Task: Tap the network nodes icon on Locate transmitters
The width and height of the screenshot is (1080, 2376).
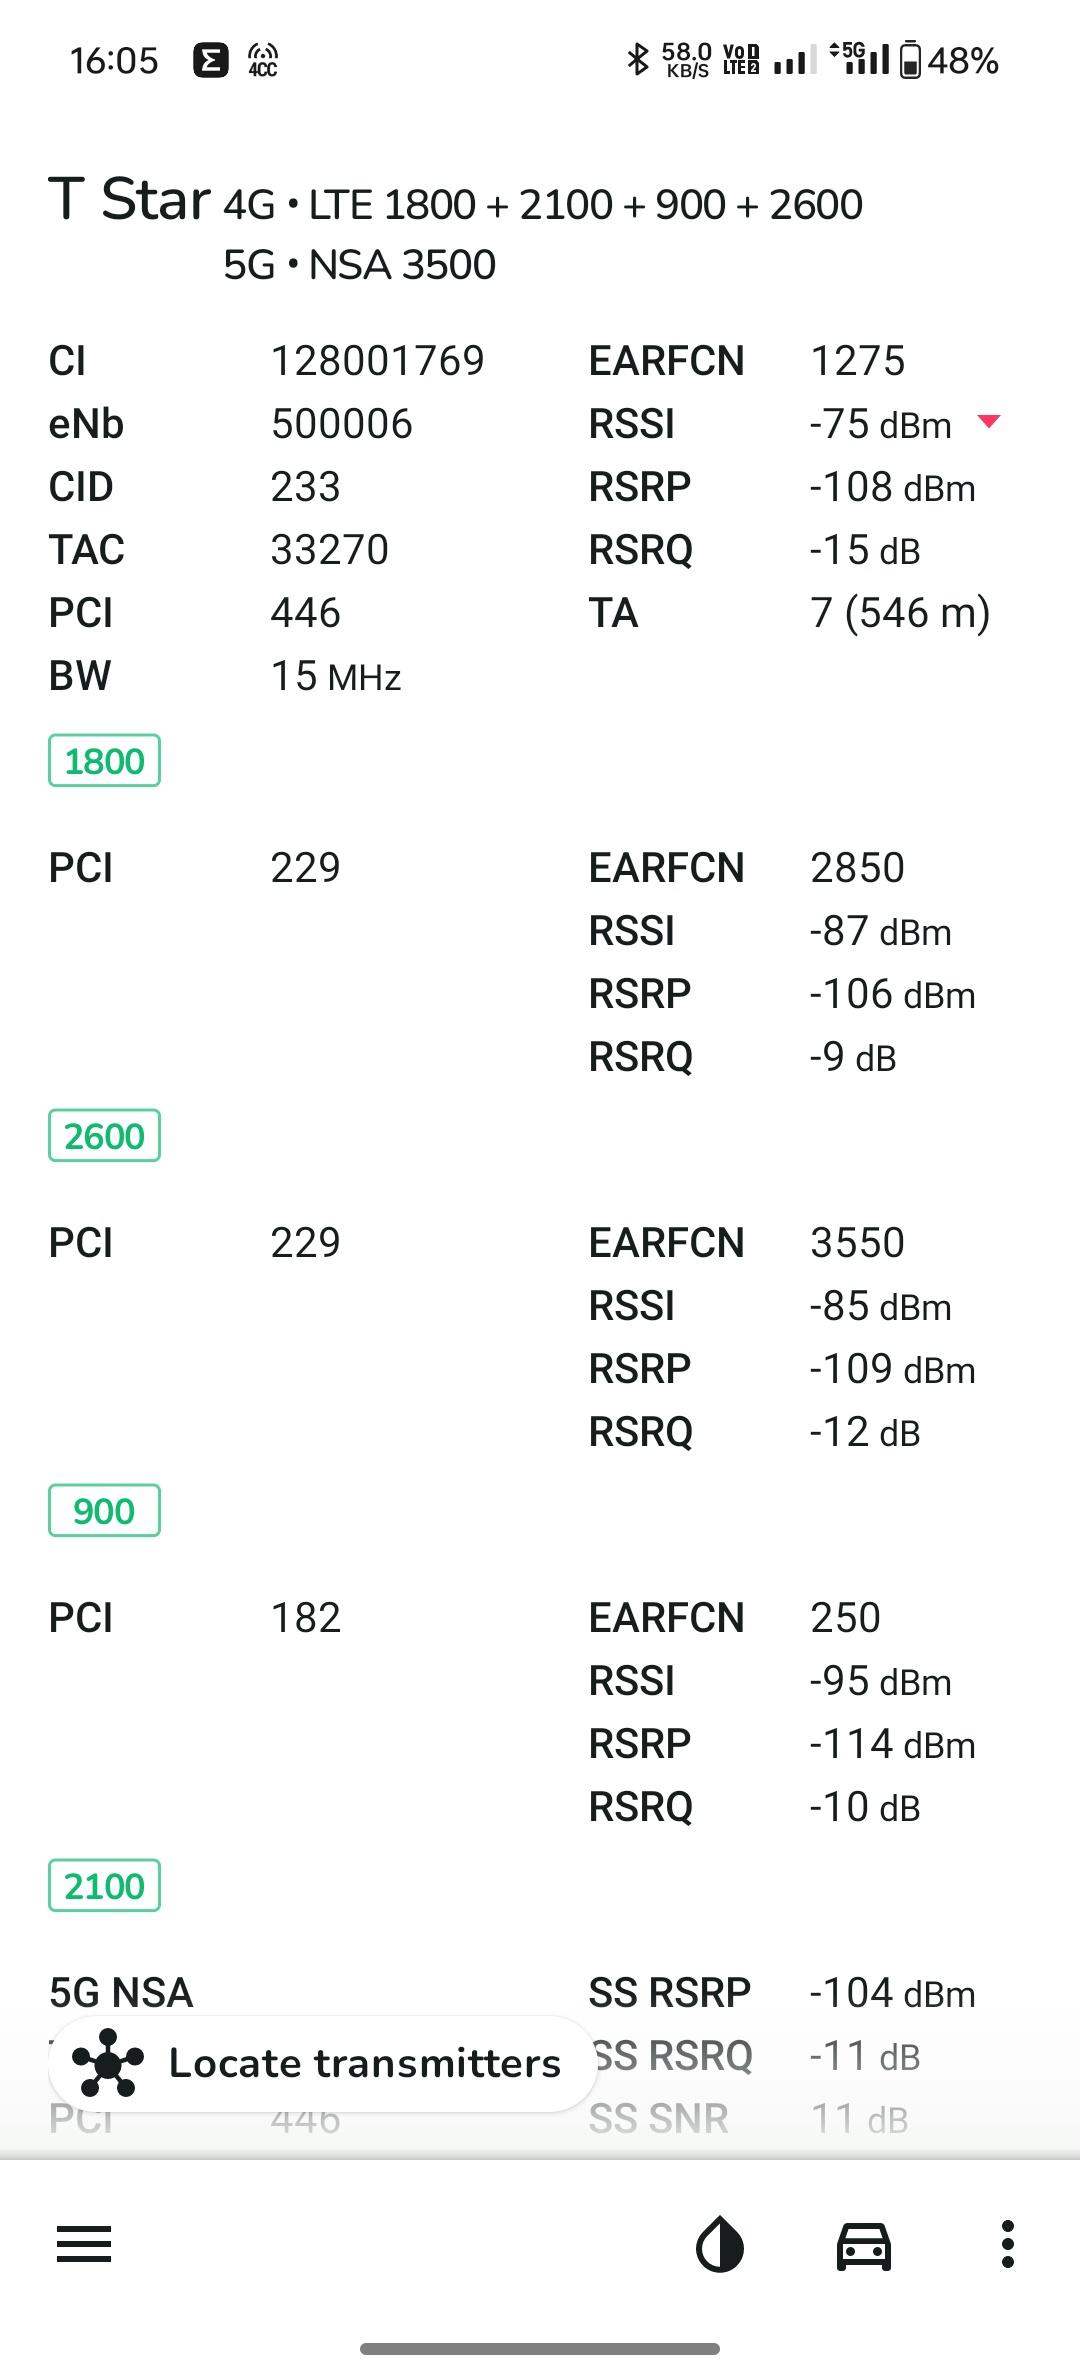Action: click(108, 2063)
